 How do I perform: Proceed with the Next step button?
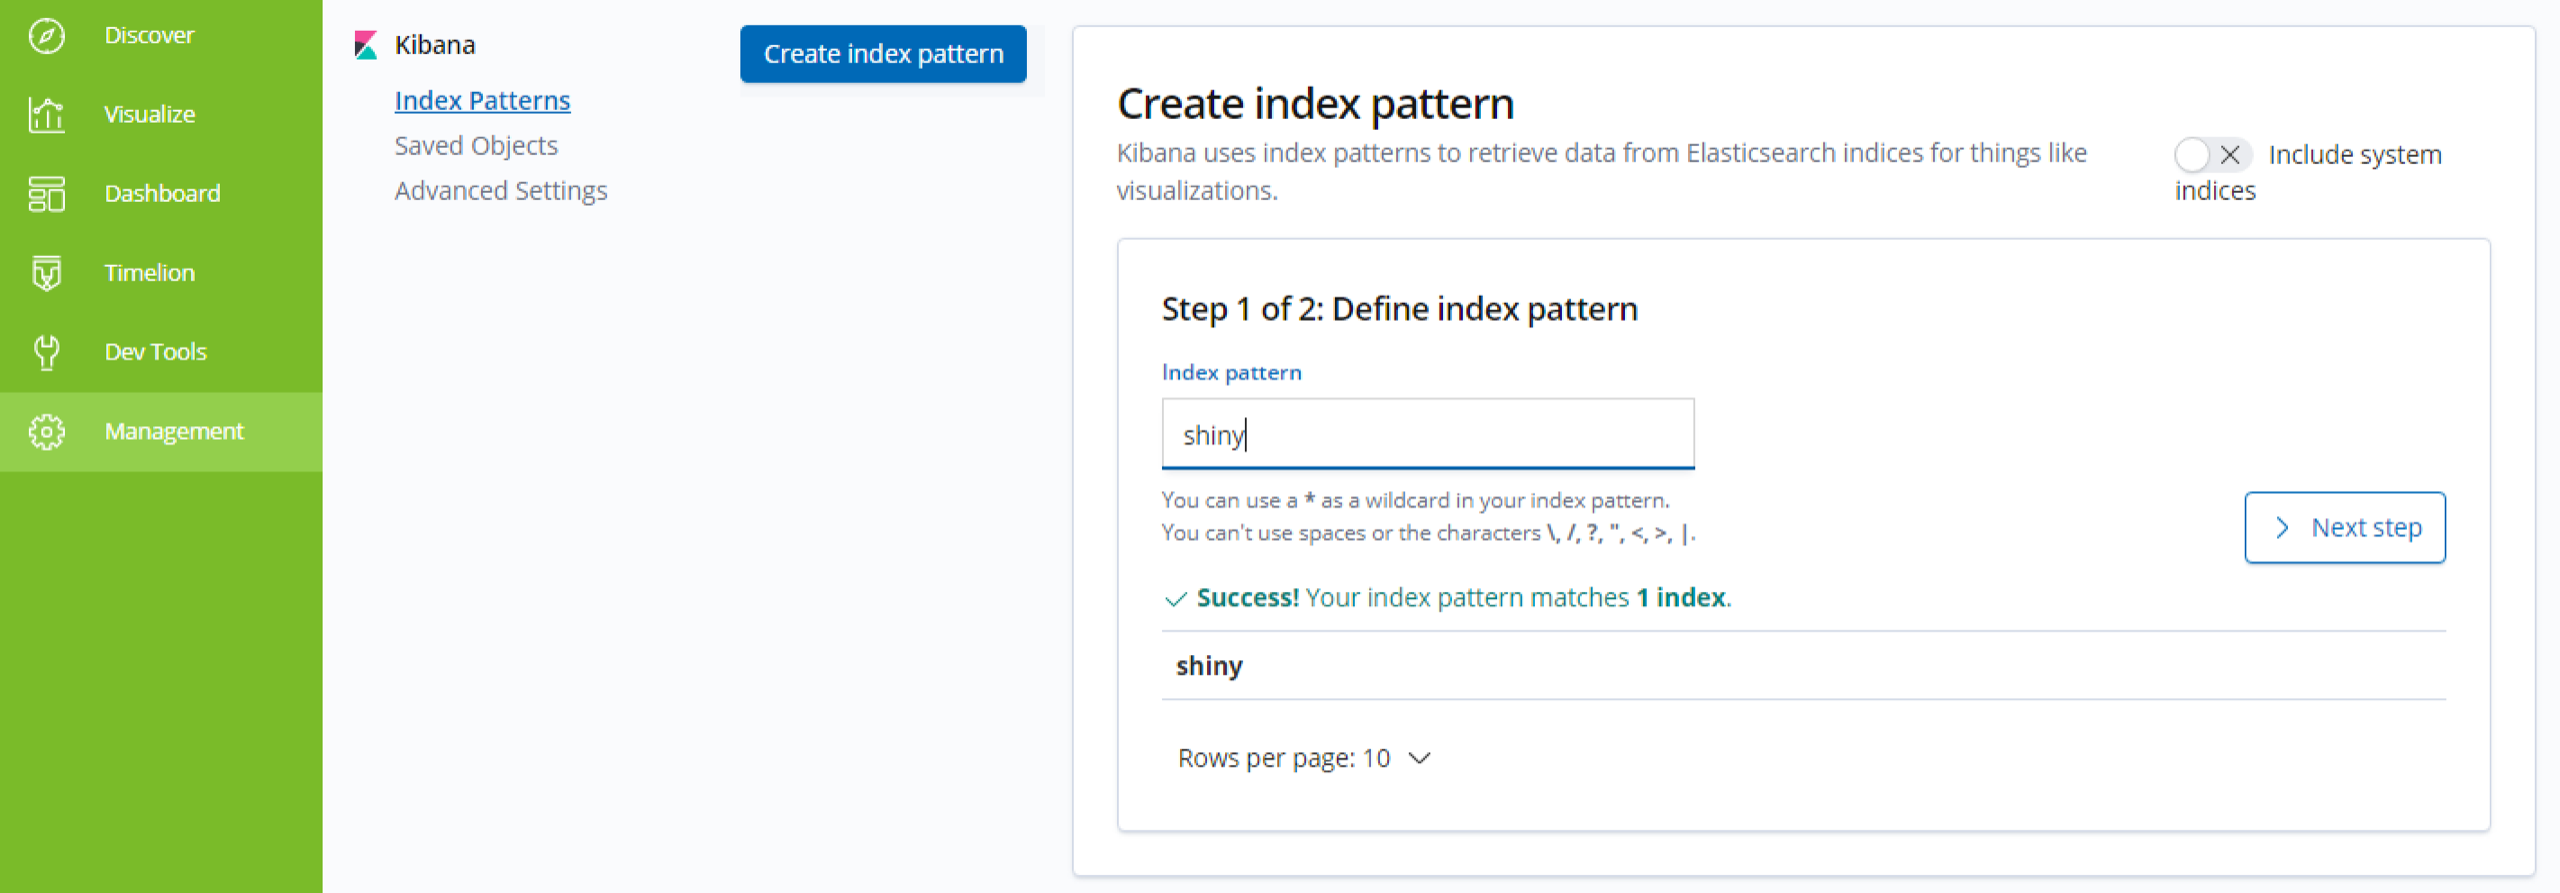[x=2344, y=528]
